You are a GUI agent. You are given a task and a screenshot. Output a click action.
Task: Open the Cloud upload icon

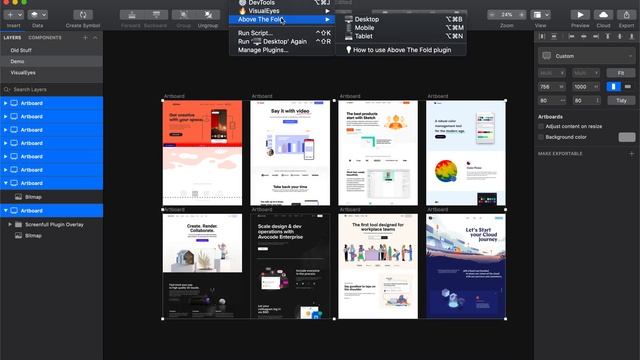click(603, 15)
